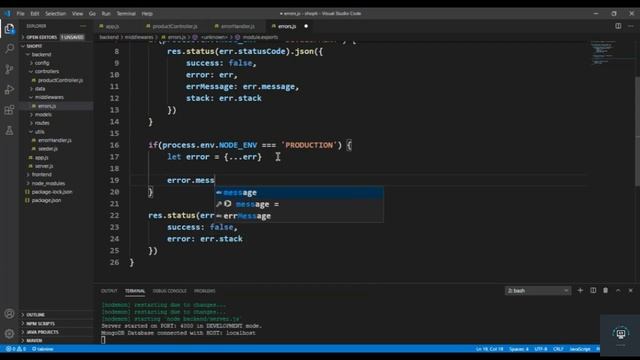Open the View menu
Image resolution: width=640 pixels, height=360 pixels.
78,13
